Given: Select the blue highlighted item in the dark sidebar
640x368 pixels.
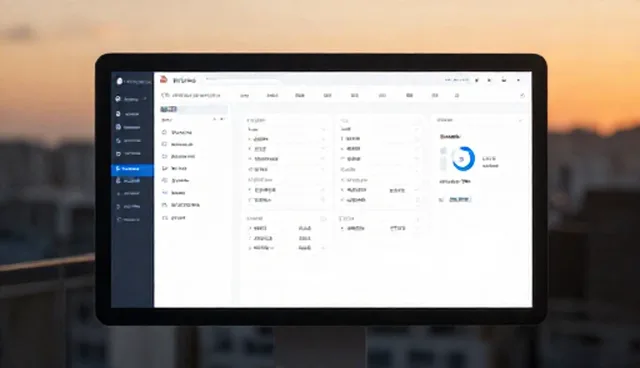Looking at the screenshot, I should [x=132, y=169].
